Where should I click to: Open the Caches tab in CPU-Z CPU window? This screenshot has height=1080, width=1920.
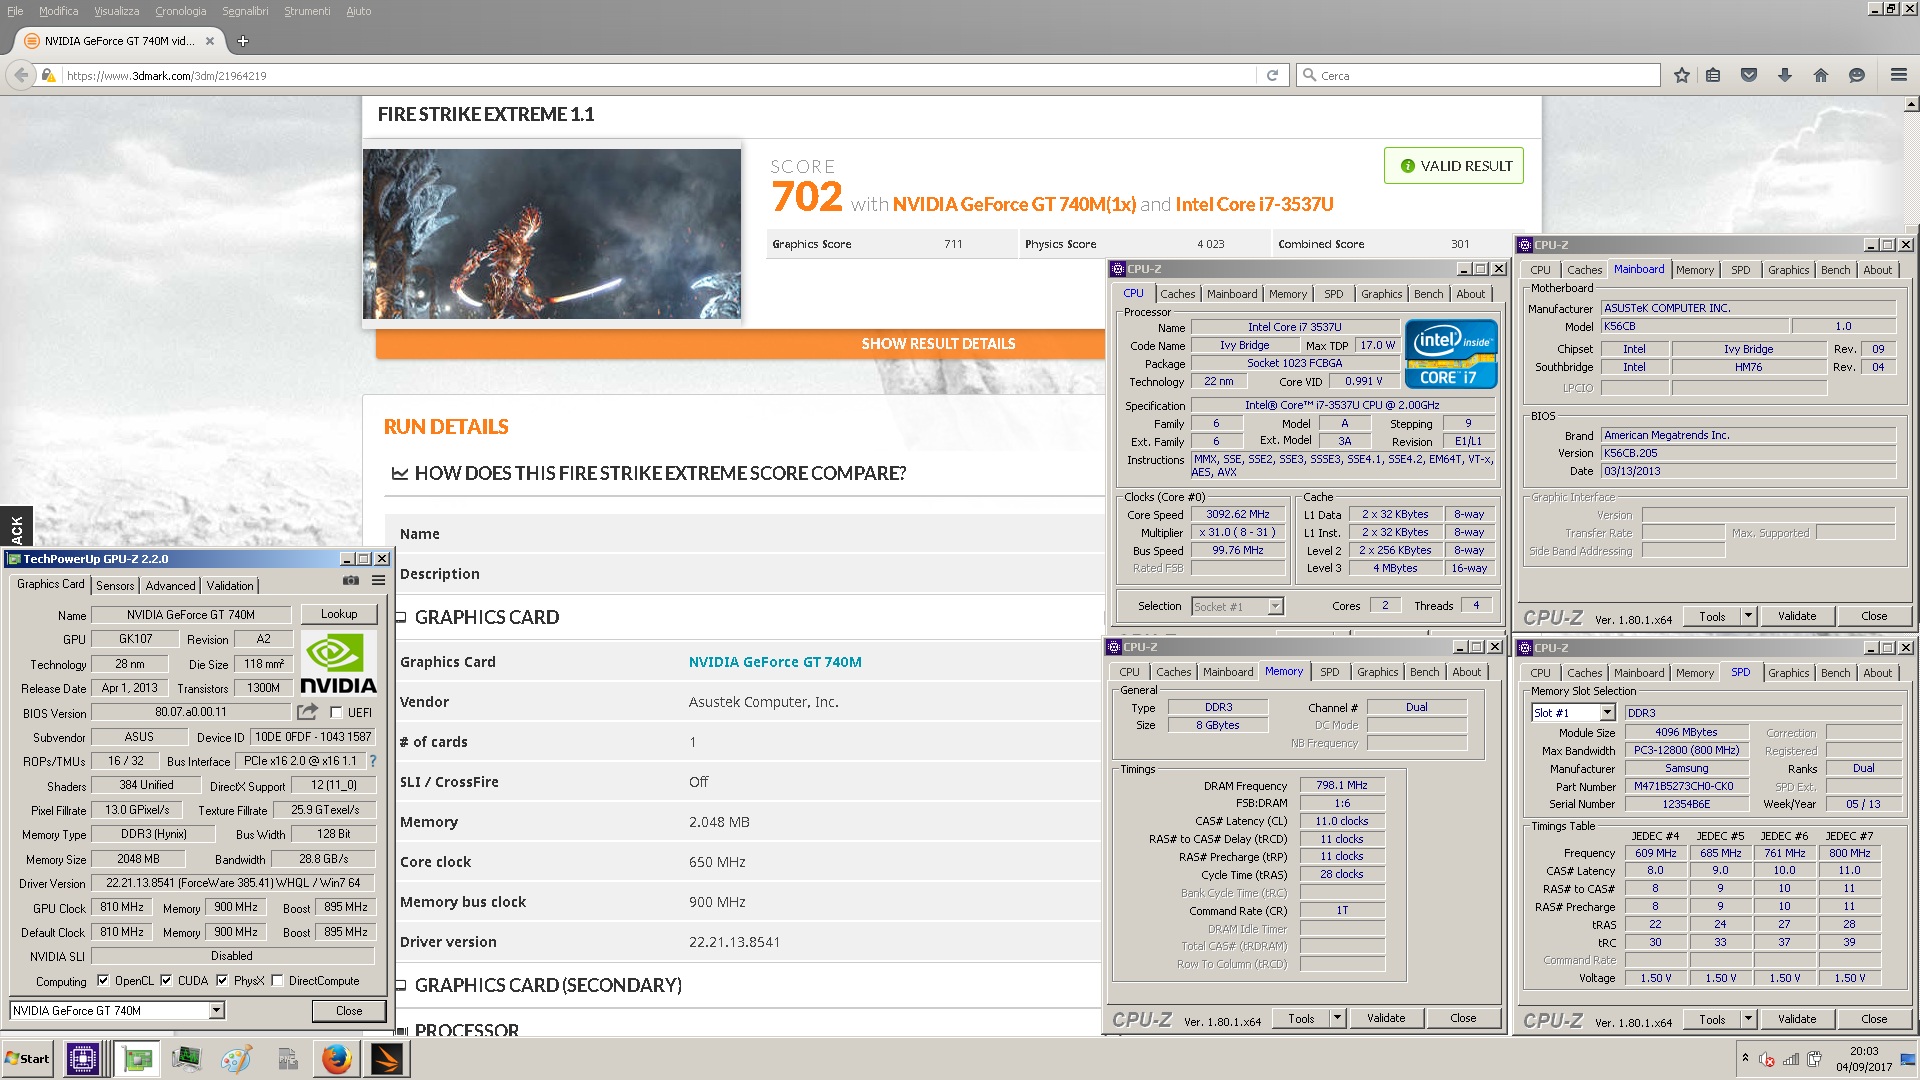tap(1177, 294)
